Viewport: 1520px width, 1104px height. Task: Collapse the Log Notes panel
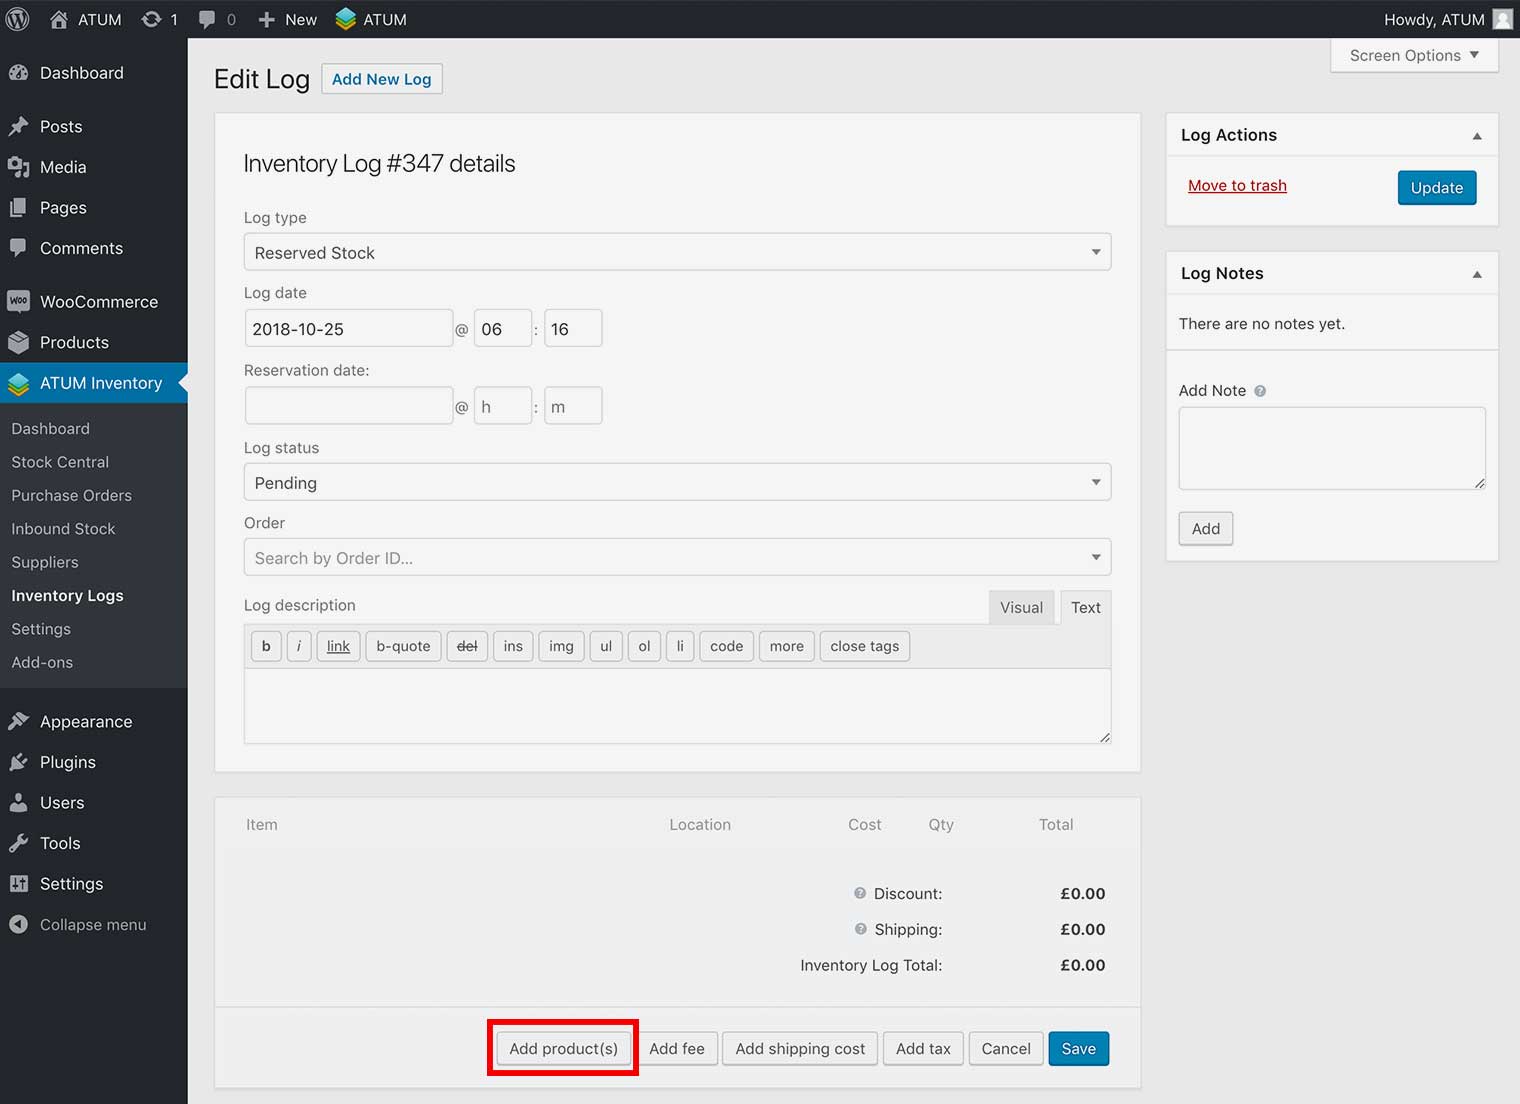pos(1477,274)
